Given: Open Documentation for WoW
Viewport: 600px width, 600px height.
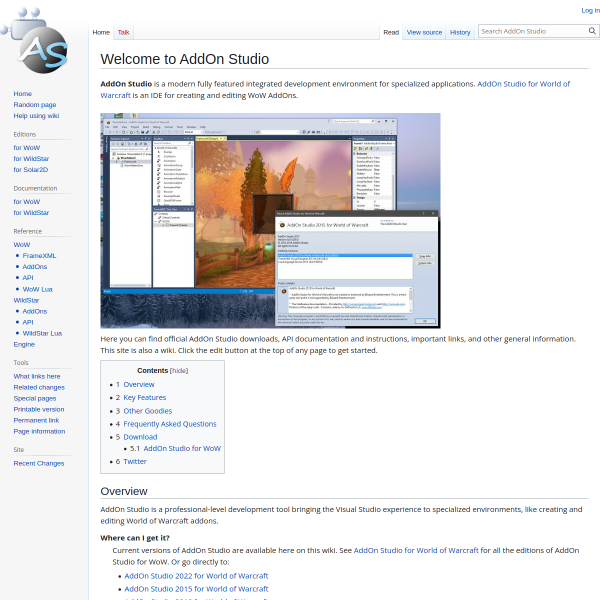Looking at the screenshot, I should pos(27,202).
